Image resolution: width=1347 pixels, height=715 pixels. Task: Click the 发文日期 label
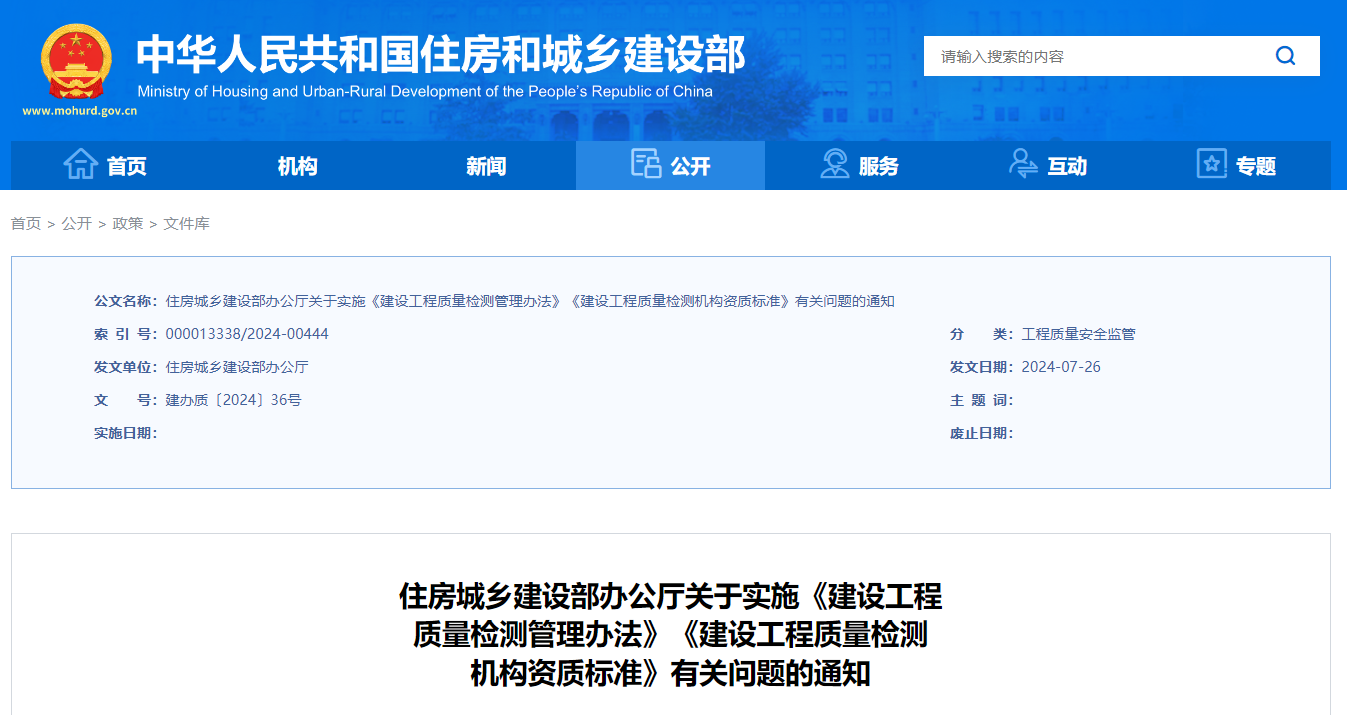[982, 367]
